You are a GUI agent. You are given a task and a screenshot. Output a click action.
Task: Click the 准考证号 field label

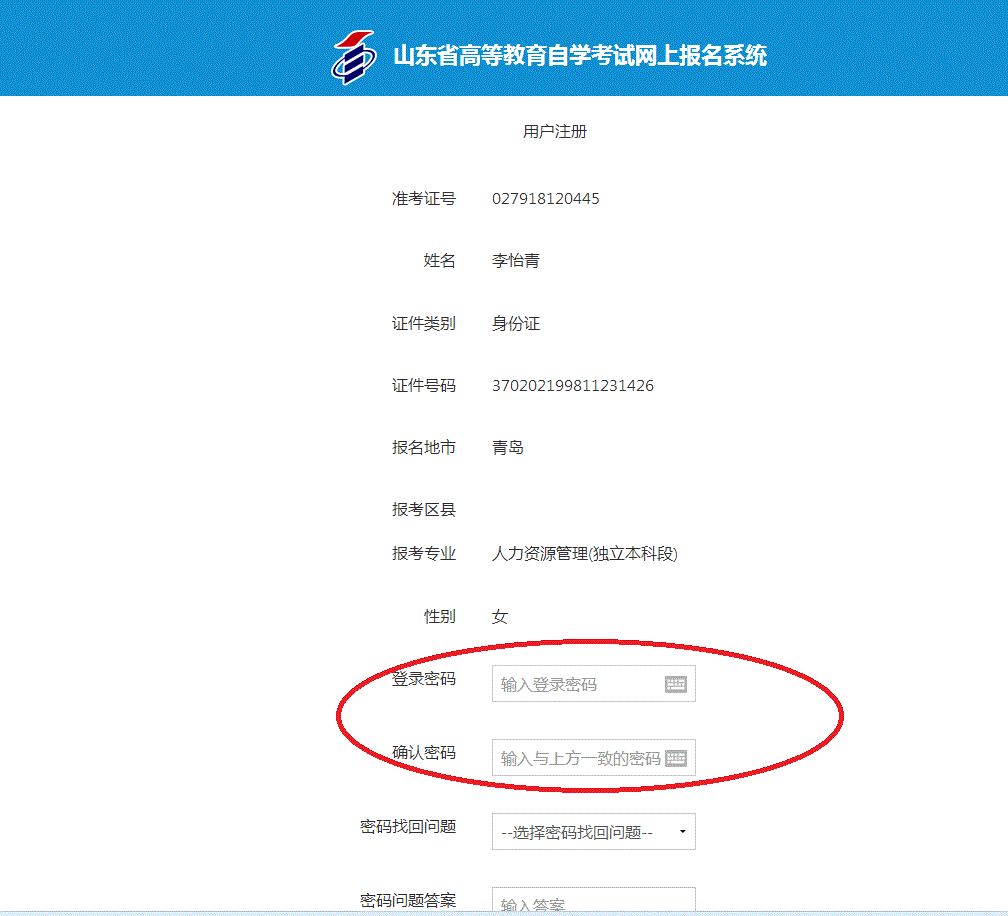point(423,199)
